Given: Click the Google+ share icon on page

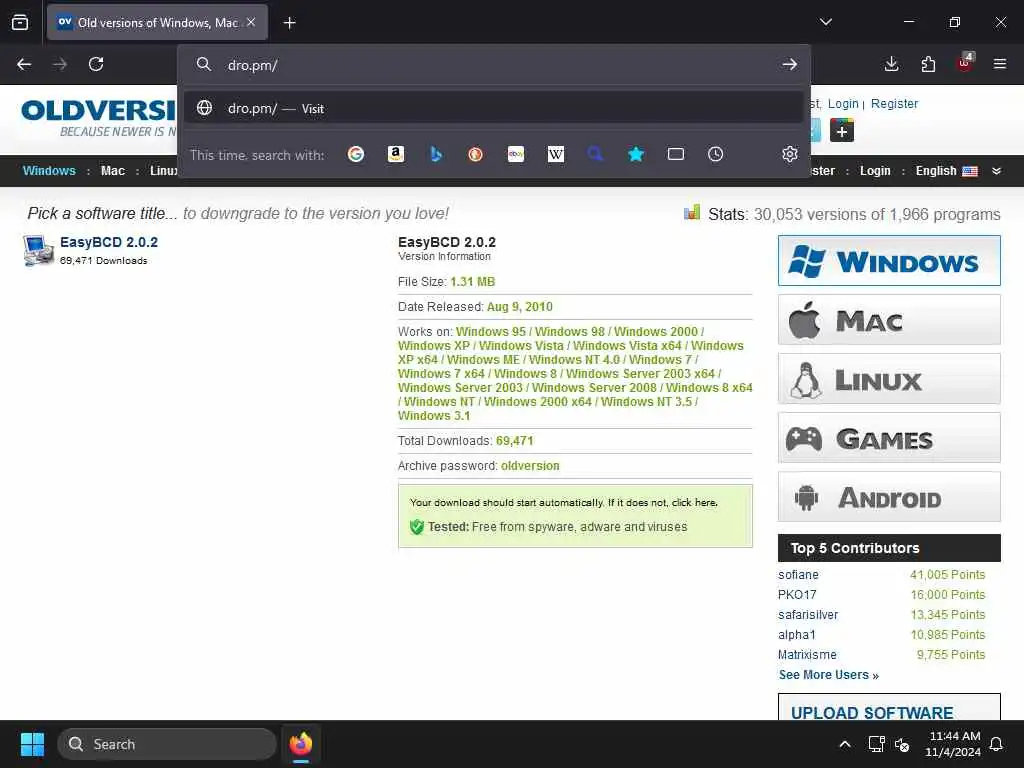Looking at the screenshot, I should tap(842, 130).
